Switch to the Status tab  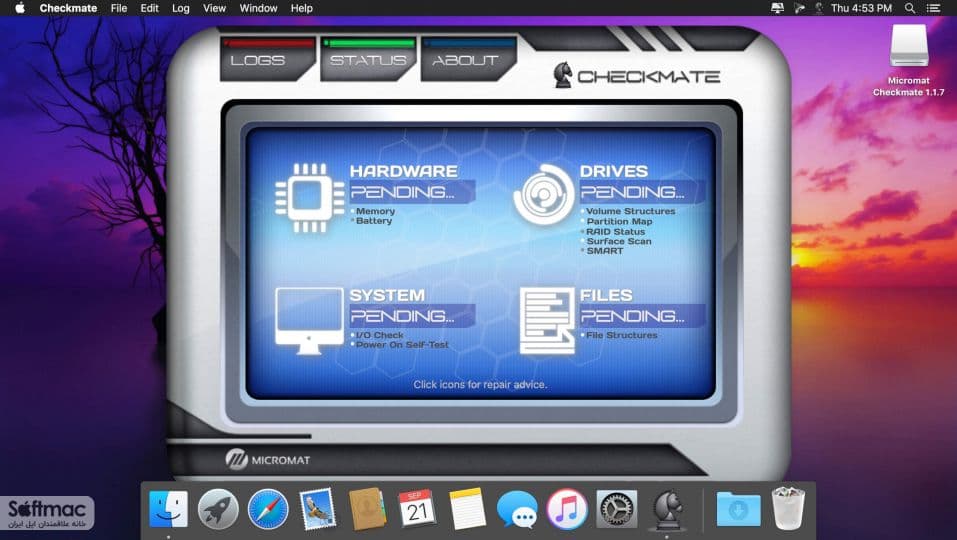click(368, 59)
